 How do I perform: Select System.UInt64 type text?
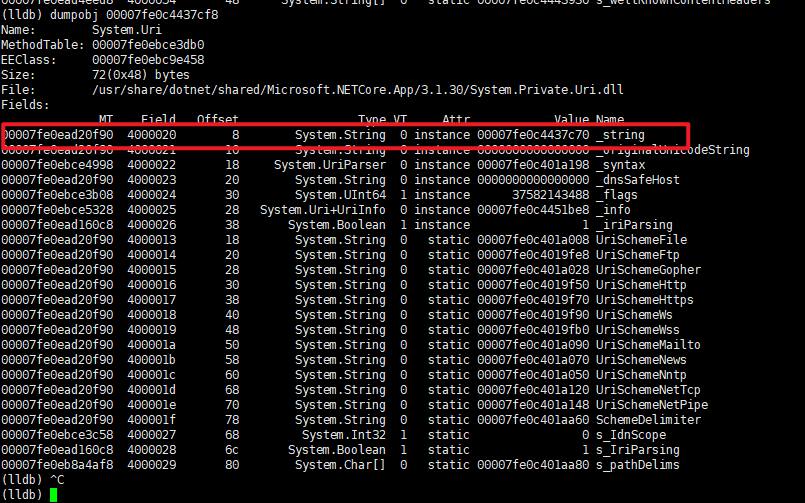click(340, 195)
